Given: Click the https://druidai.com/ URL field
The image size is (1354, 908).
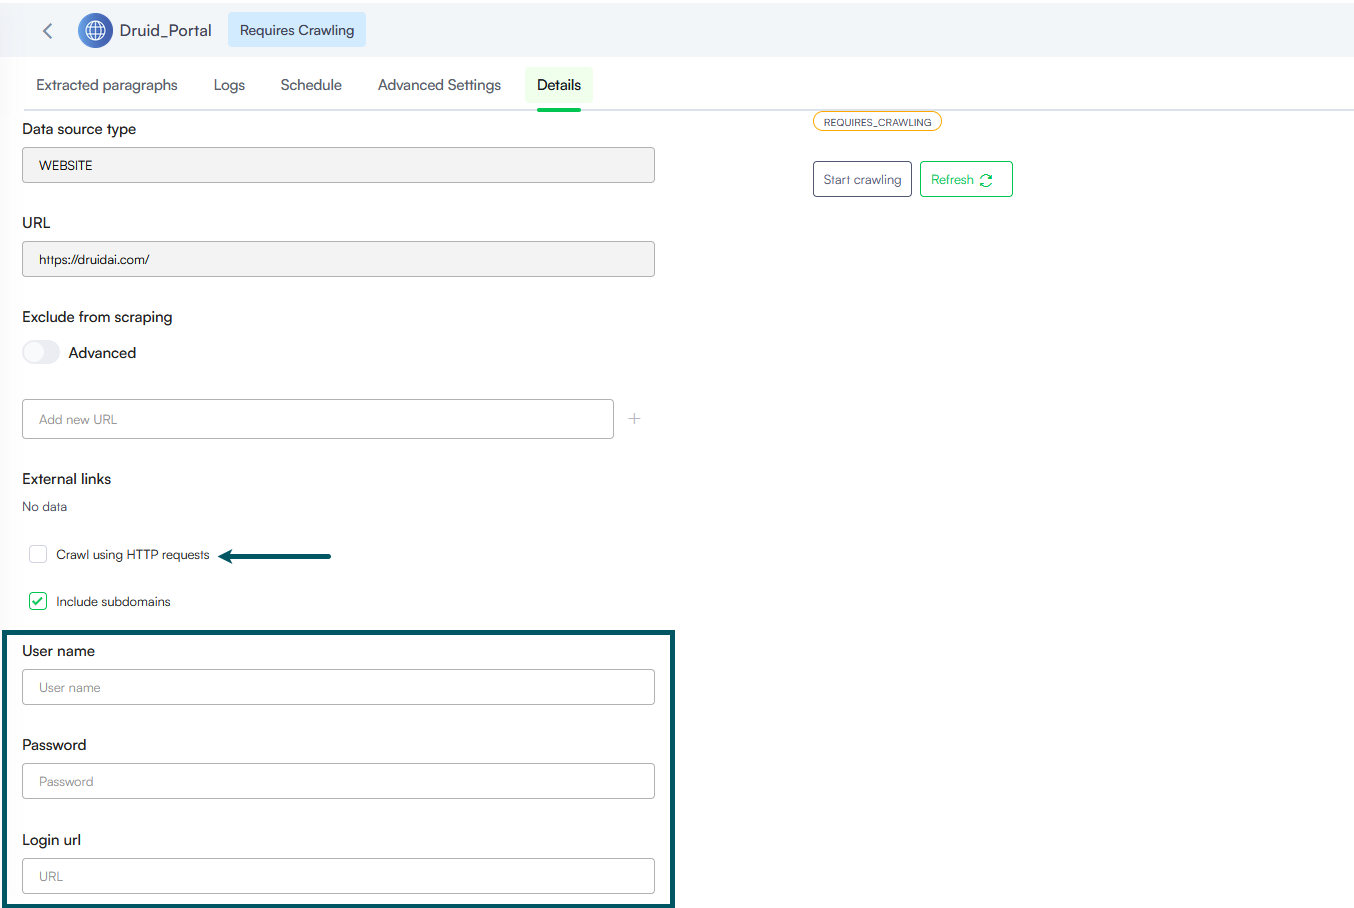Looking at the screenshot, I should coord(338,259).
